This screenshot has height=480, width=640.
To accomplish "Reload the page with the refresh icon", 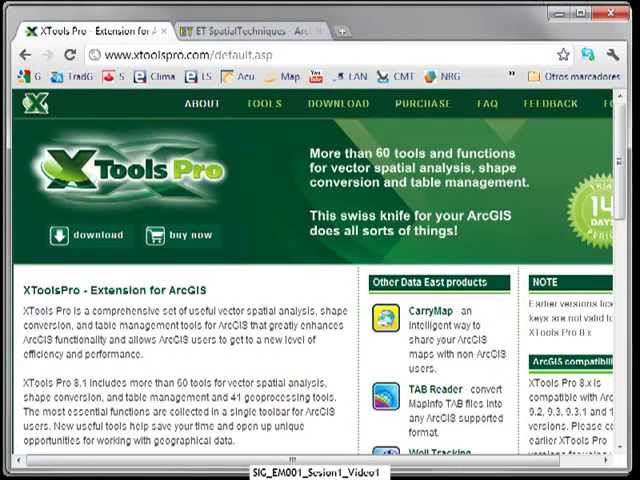I will coord(70,54).
